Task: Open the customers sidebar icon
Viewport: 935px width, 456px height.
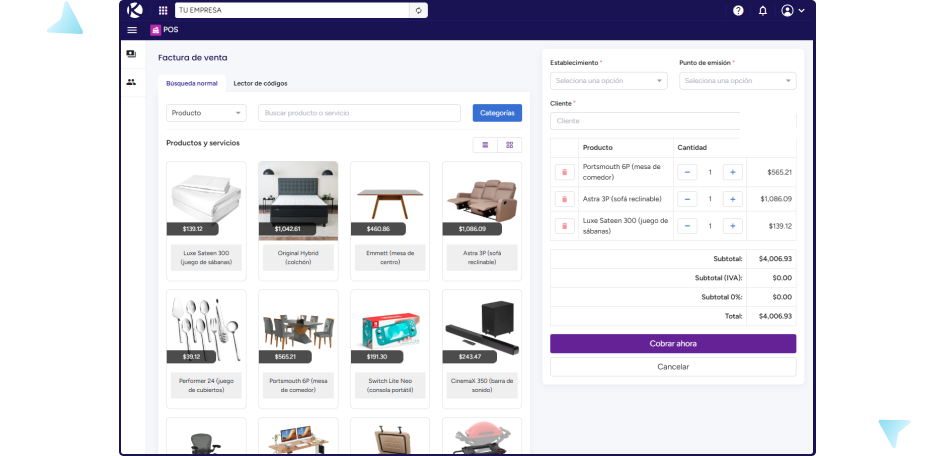Action: point(131,82)
